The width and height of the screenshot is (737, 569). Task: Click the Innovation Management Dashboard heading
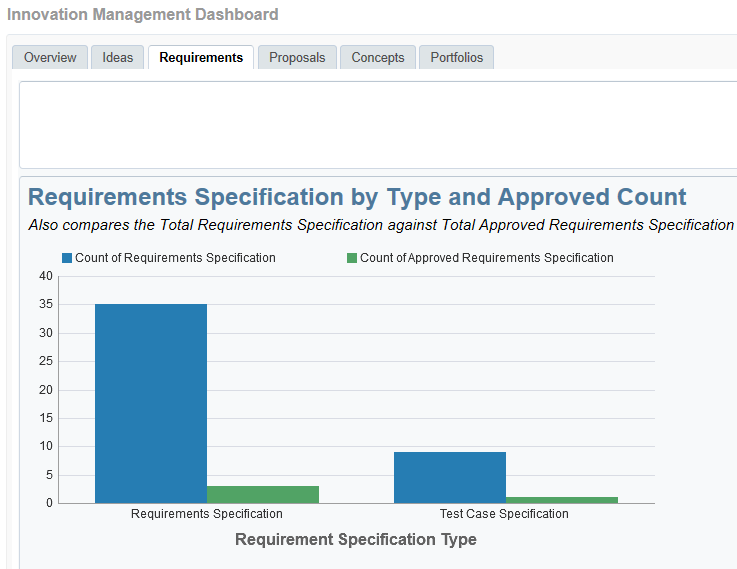143,15
